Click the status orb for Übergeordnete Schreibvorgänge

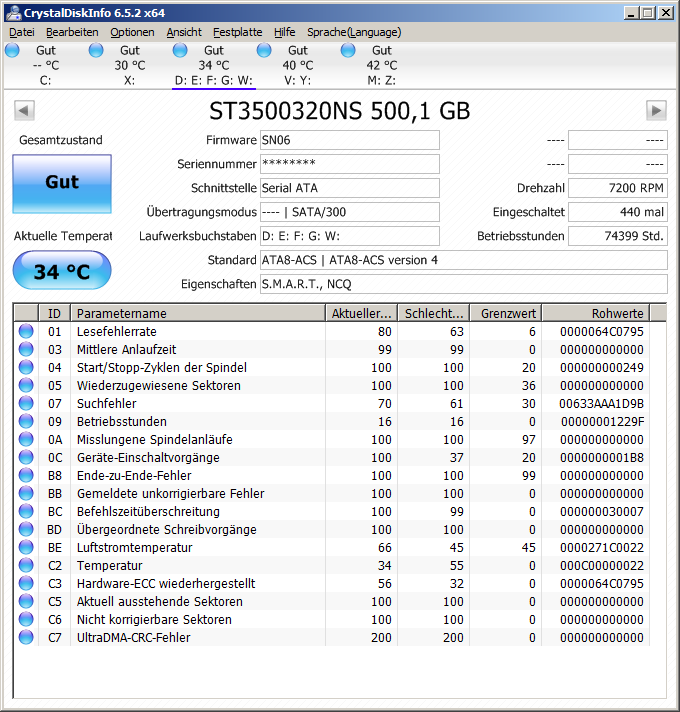[26, 529]
